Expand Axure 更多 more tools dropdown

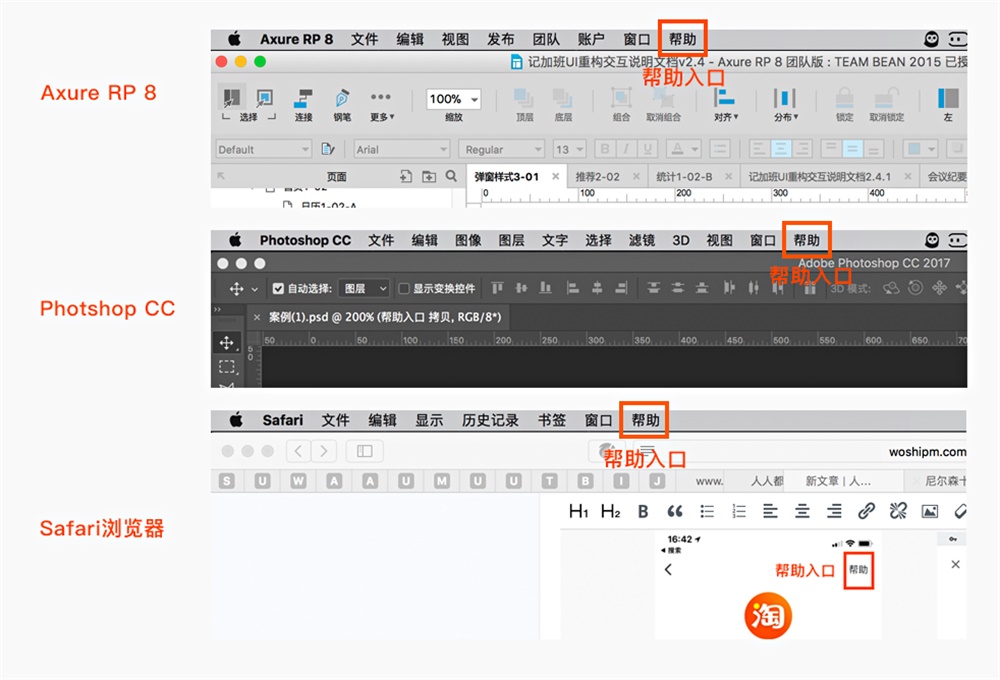[381, 105]
